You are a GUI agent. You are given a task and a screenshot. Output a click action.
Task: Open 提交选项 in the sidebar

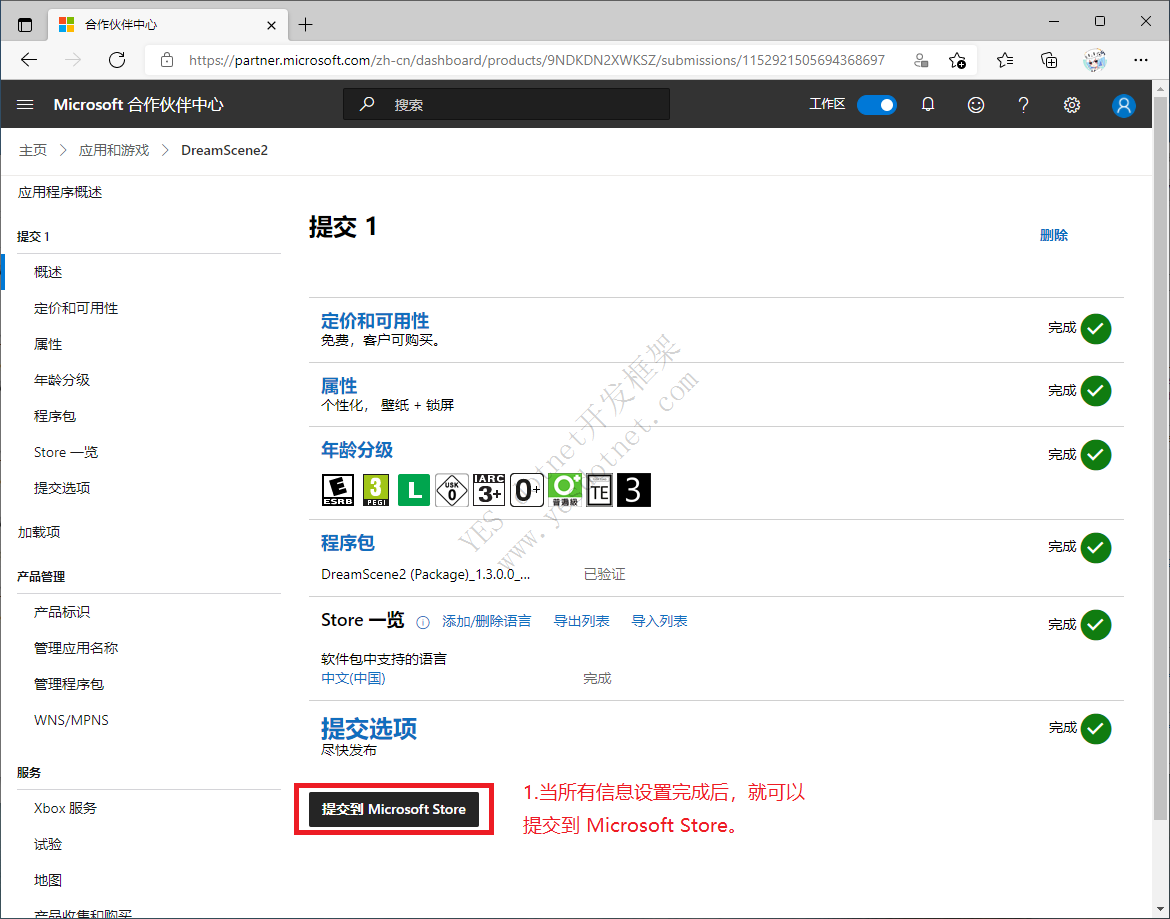tap(62, 488)
